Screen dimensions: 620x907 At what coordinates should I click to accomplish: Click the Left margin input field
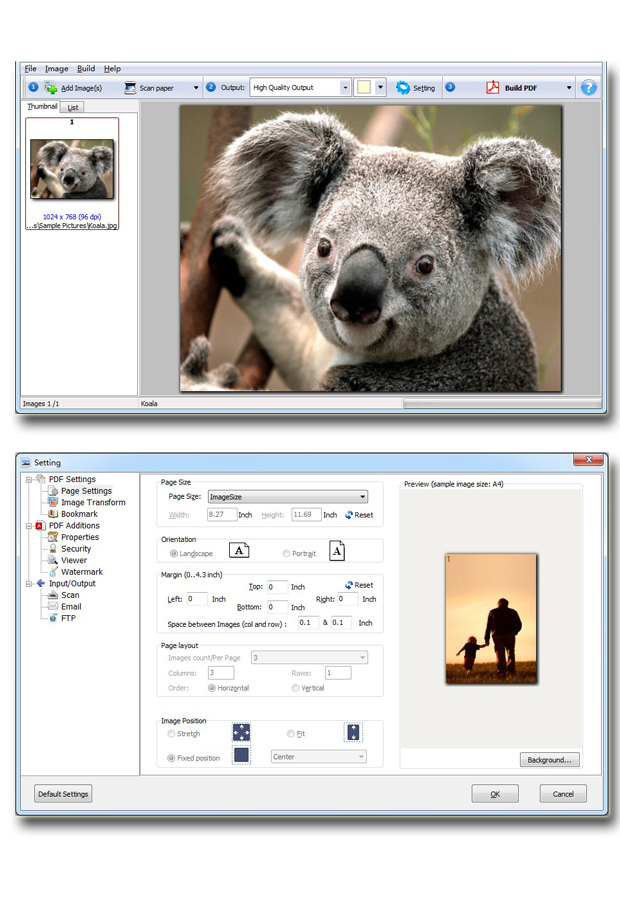[197, 599]
